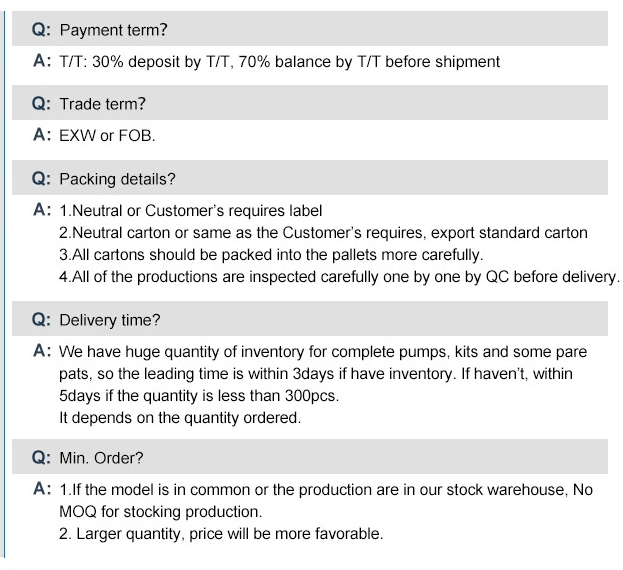This screenshot has height=570, width=623.
Task: Click the 'Payment term?' question header
Action: pyautogui.click(x=310, y=29)
